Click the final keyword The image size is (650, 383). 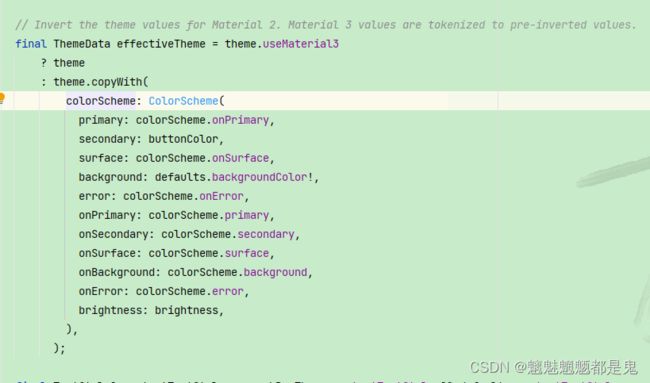31,44
